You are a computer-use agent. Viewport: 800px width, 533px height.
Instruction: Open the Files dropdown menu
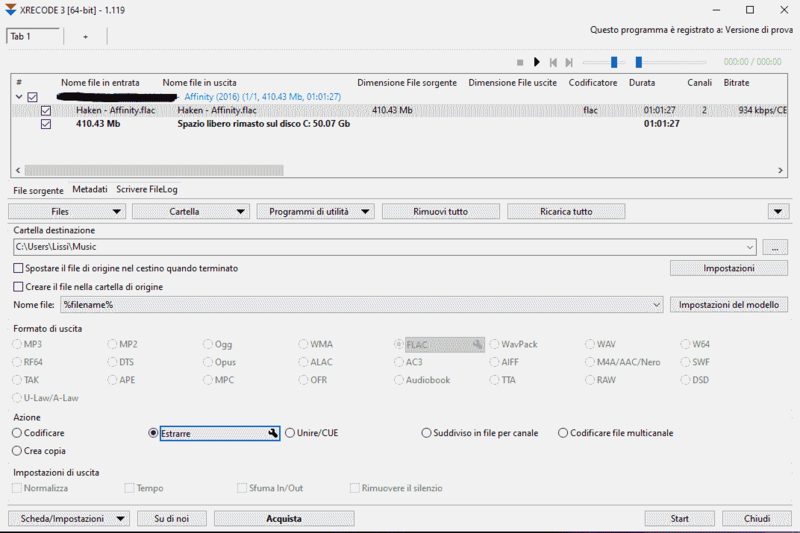tap(66, 211)
